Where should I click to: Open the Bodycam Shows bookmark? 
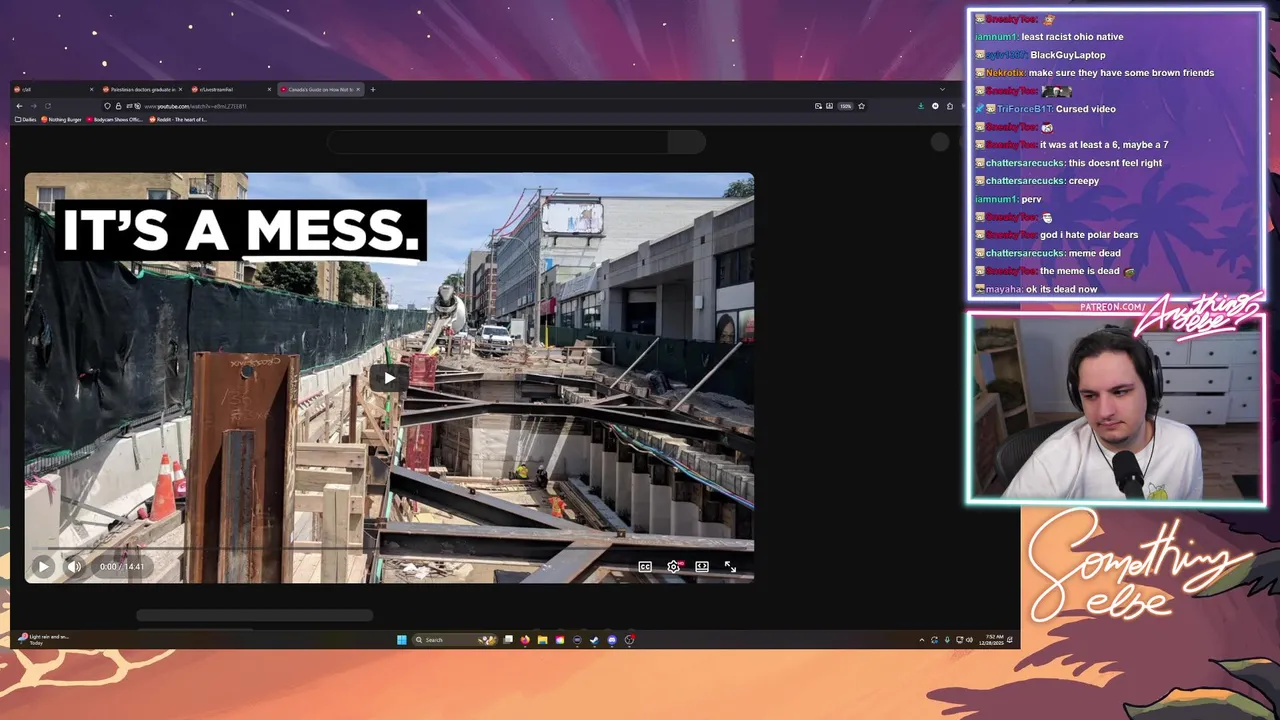click(116, 119)
